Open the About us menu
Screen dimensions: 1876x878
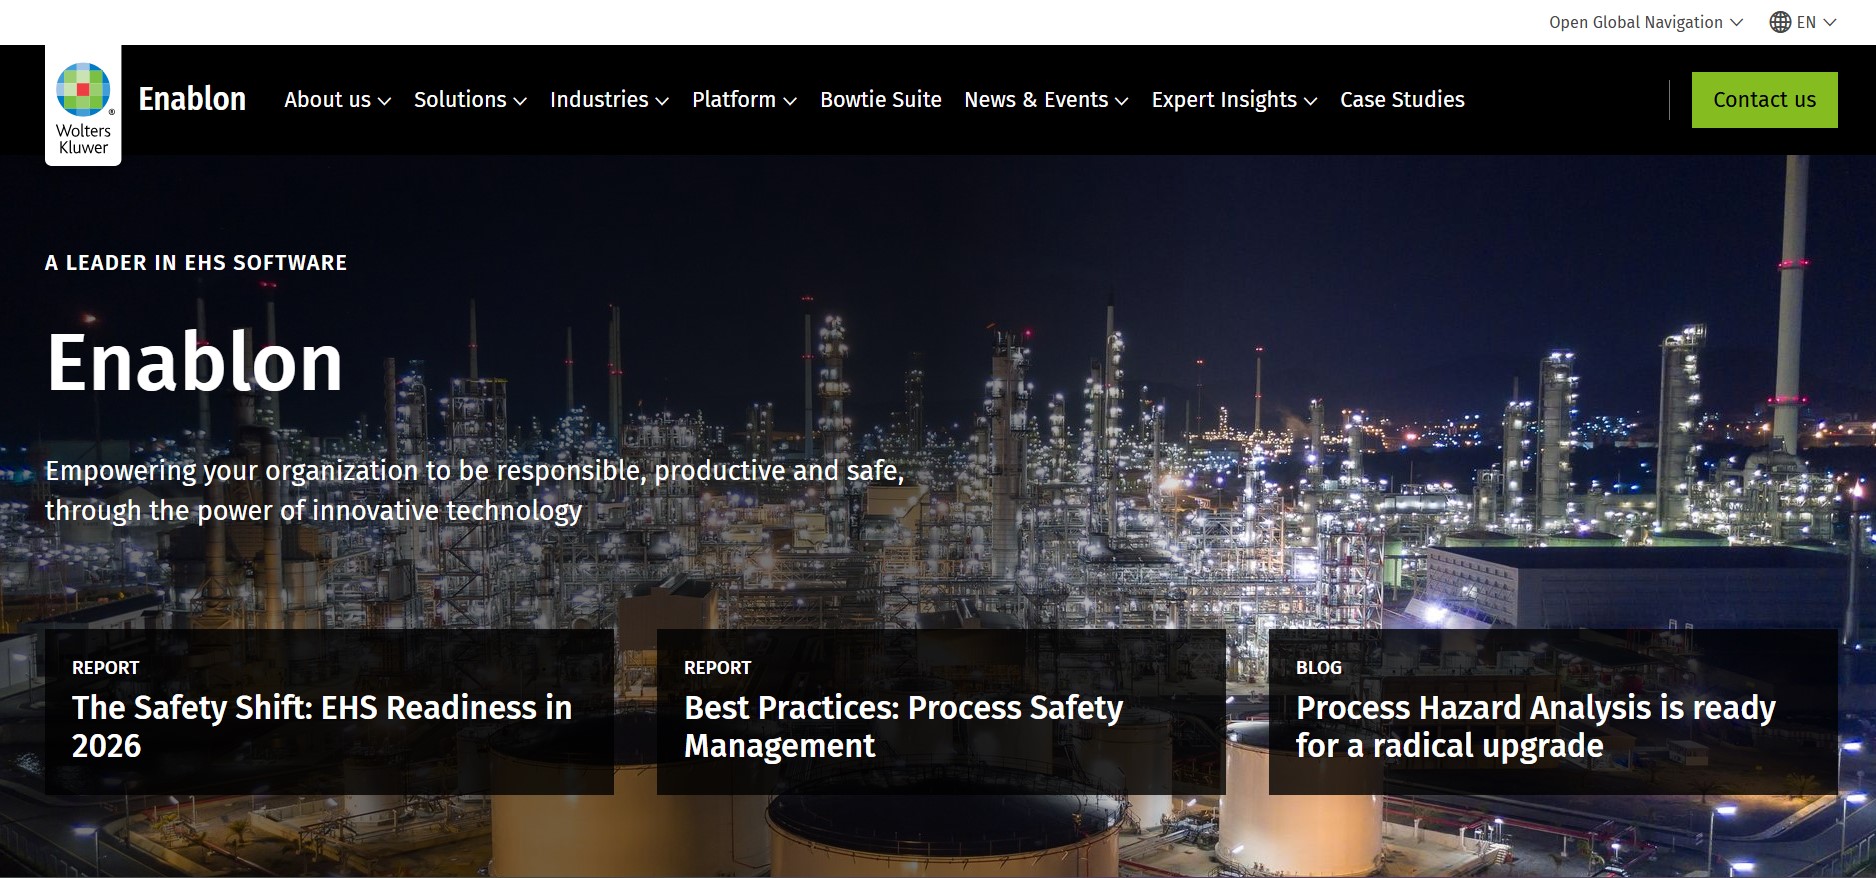point(337,100)
